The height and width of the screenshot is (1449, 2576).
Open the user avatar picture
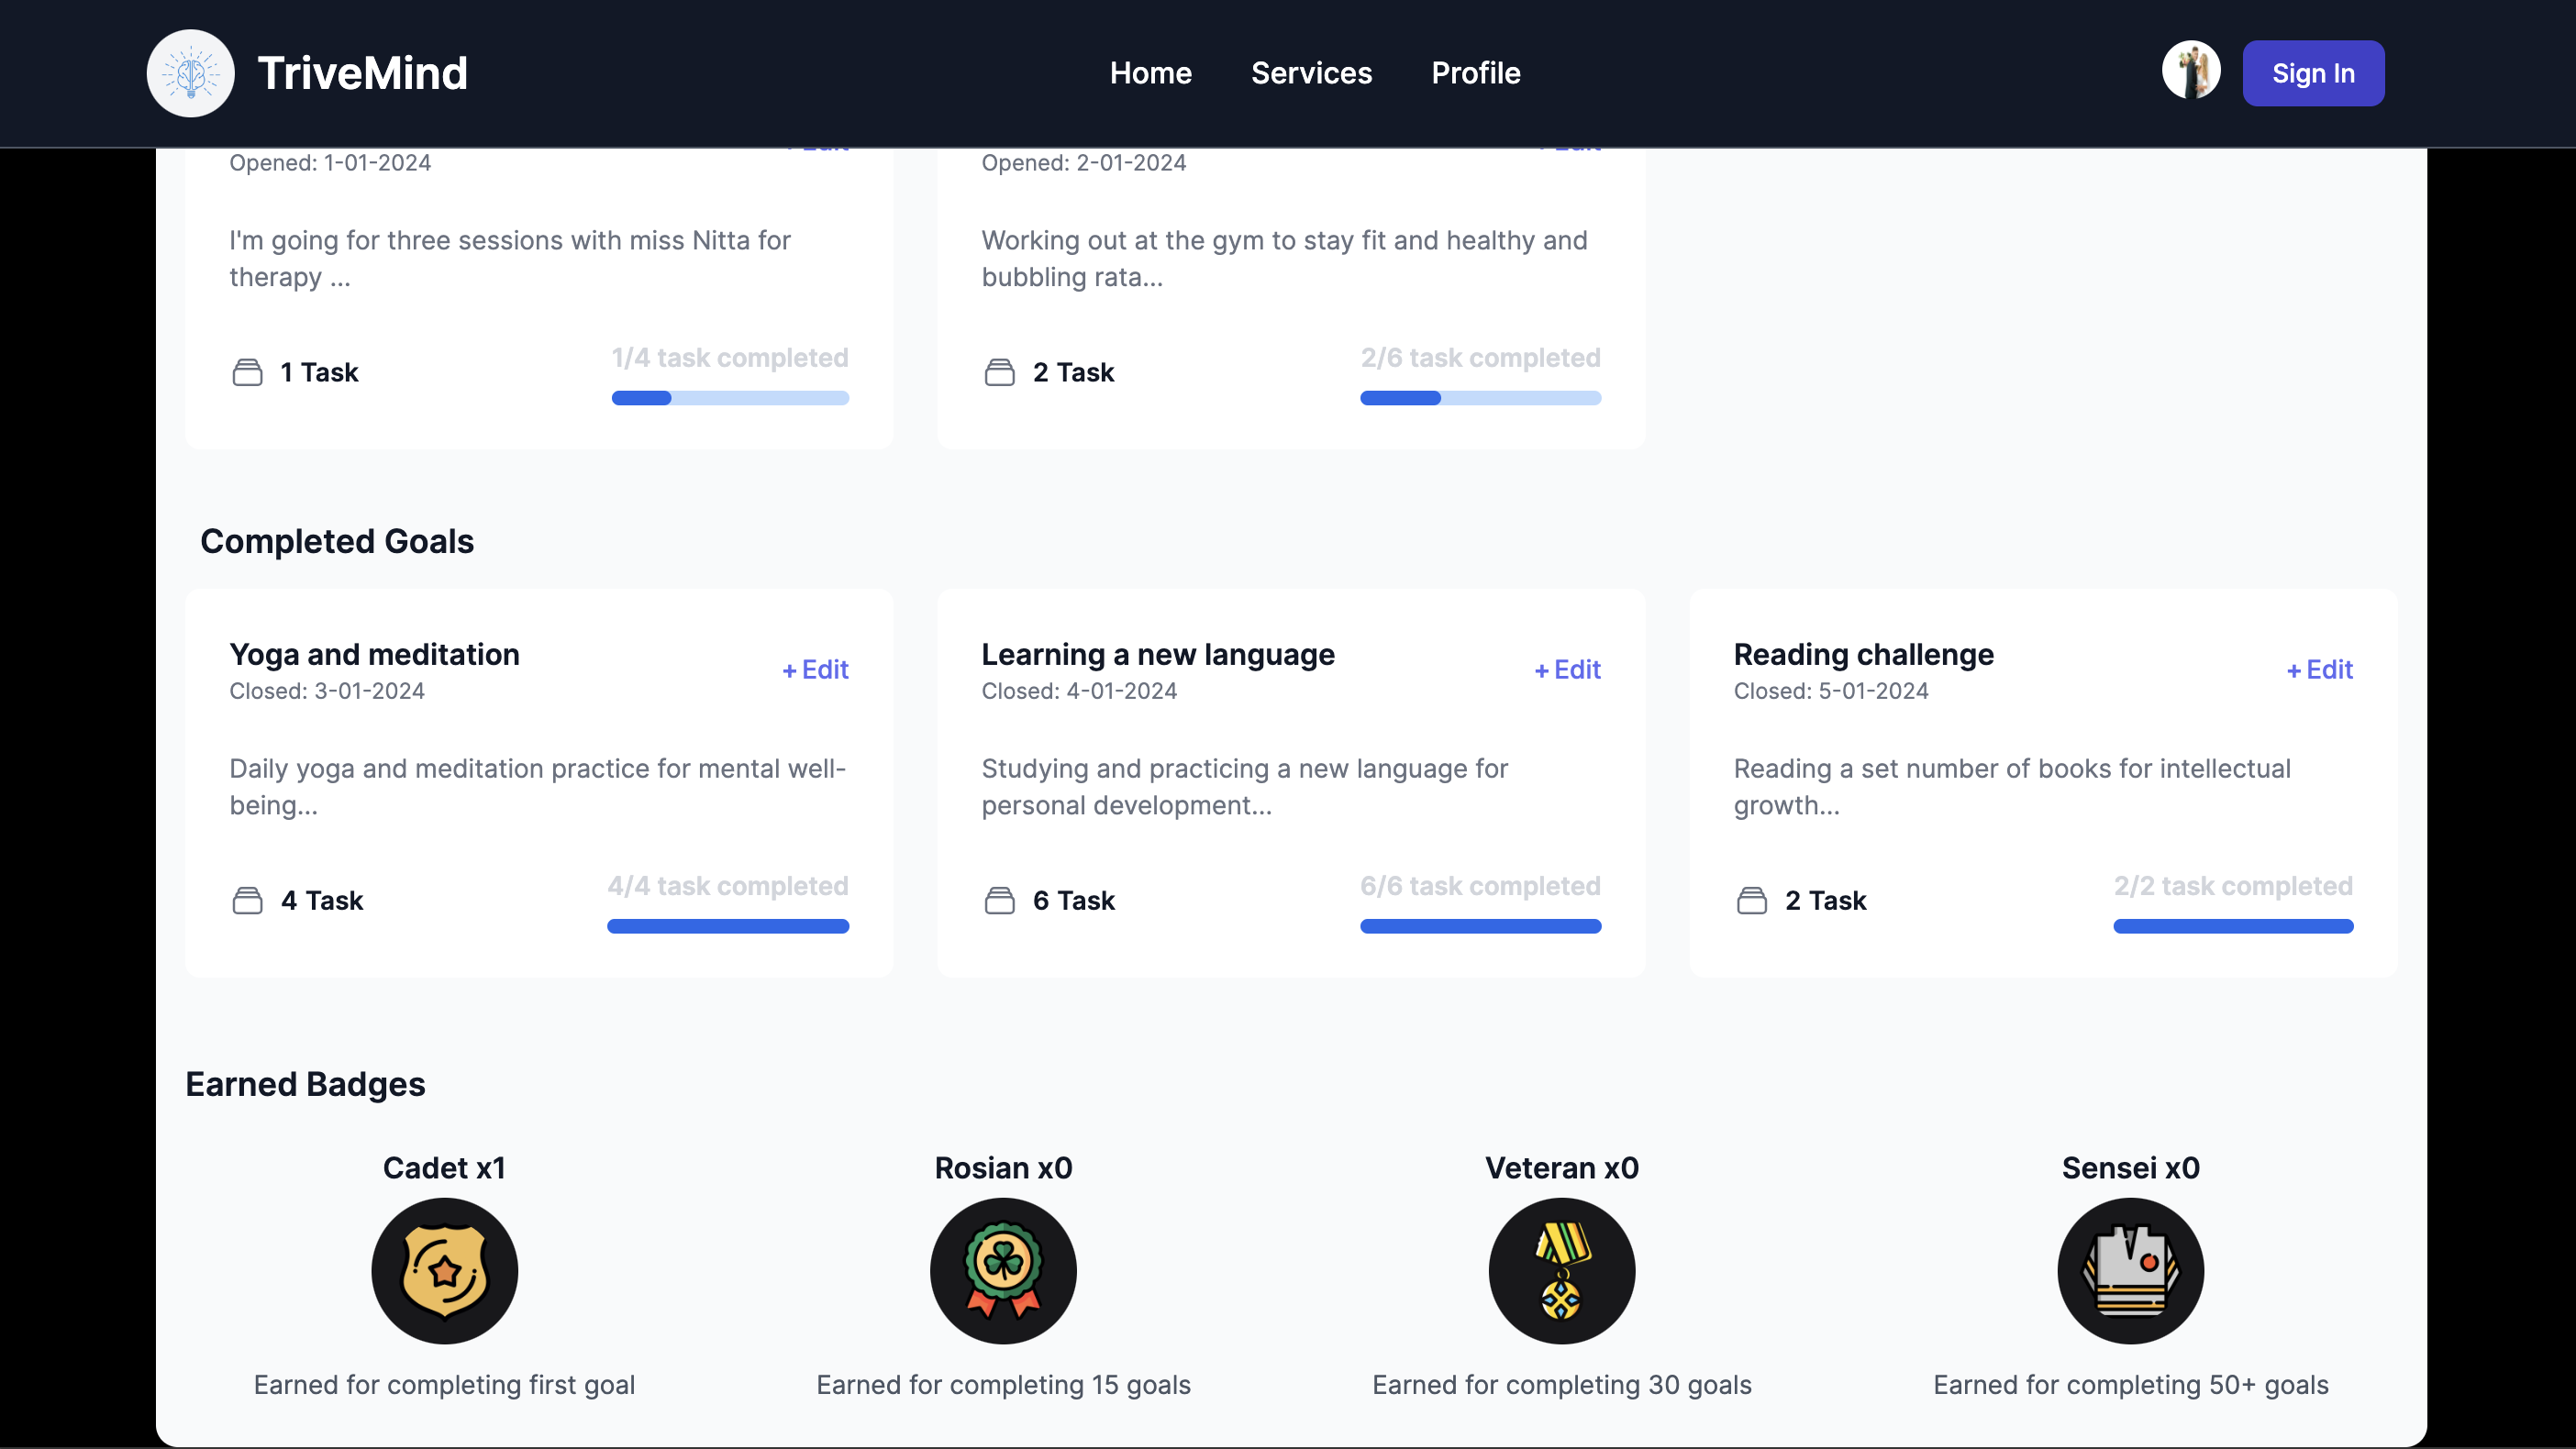coord(2190,71)
